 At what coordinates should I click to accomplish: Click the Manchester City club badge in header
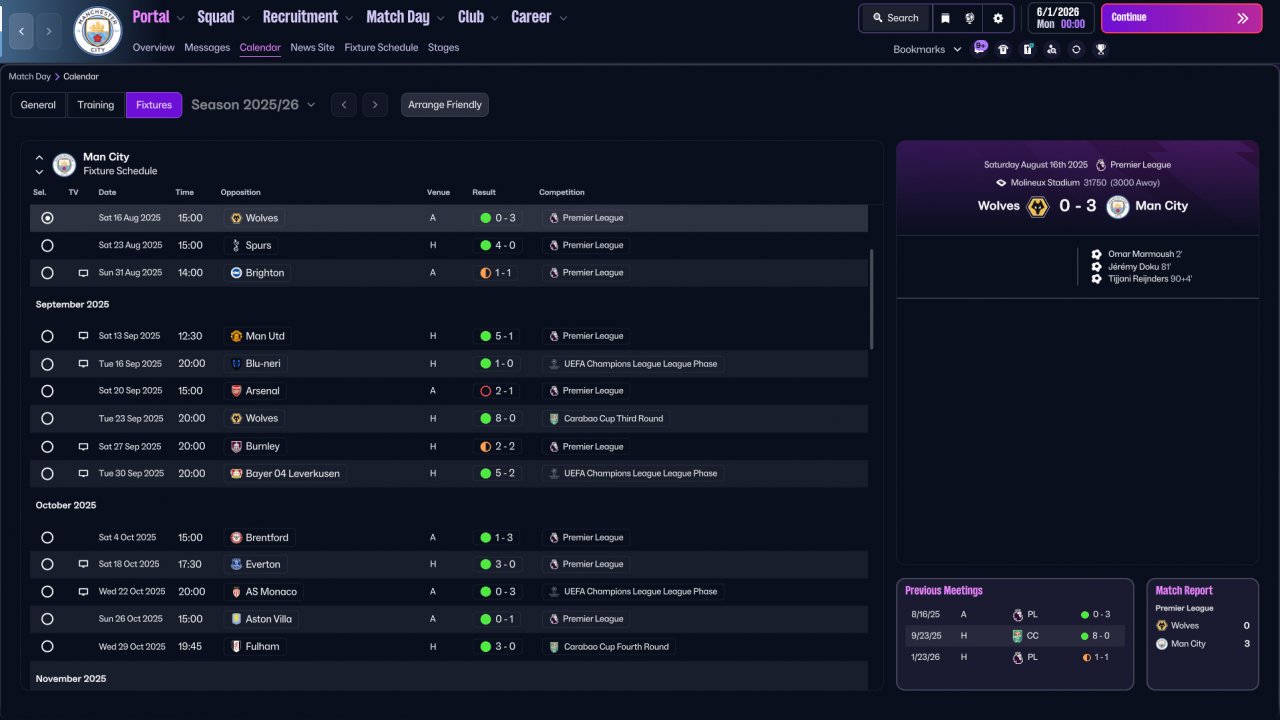pos(98,31)
